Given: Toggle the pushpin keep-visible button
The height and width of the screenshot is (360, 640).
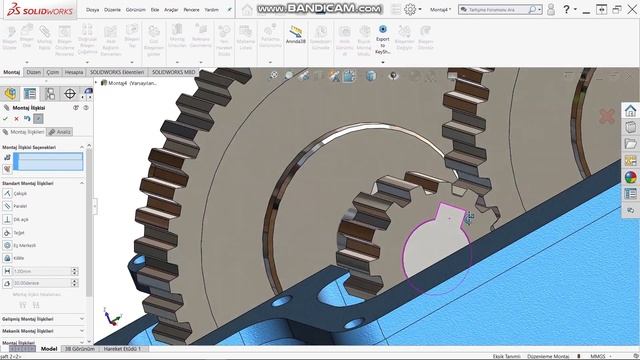Looking at the screenshot, I should point(38,119).
